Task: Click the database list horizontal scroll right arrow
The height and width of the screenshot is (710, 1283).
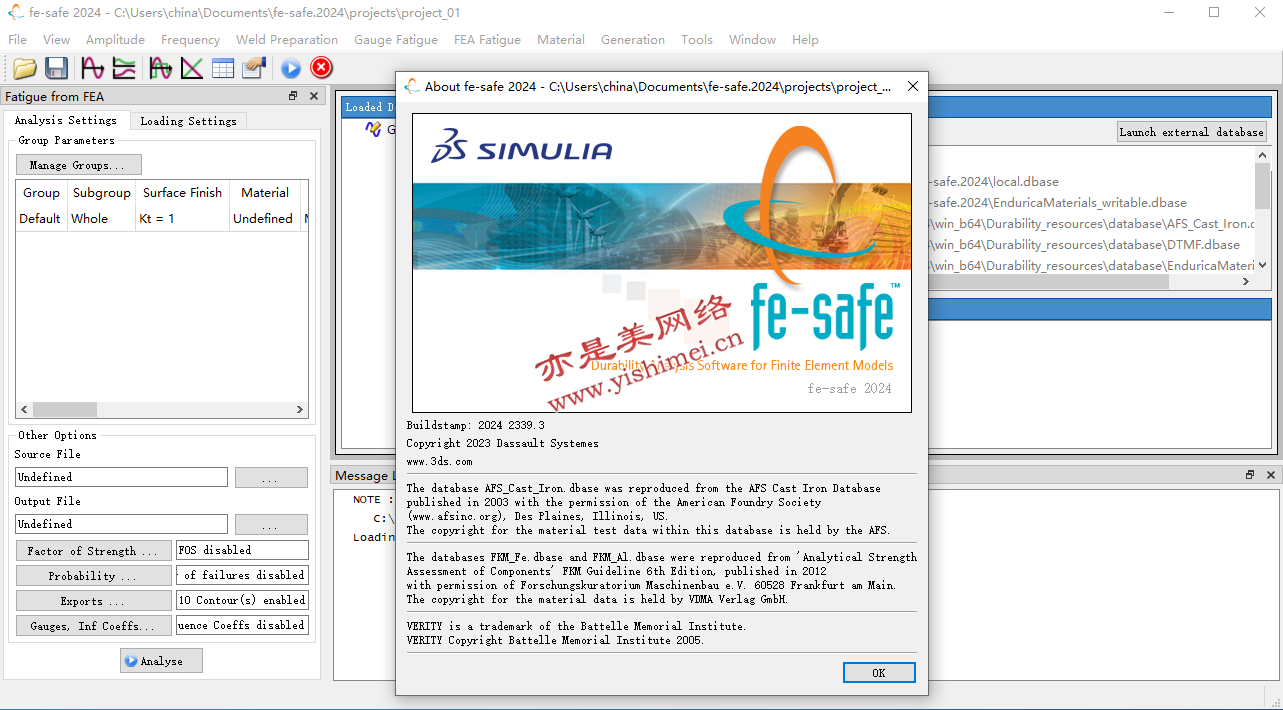Action: pos(1246,282)
